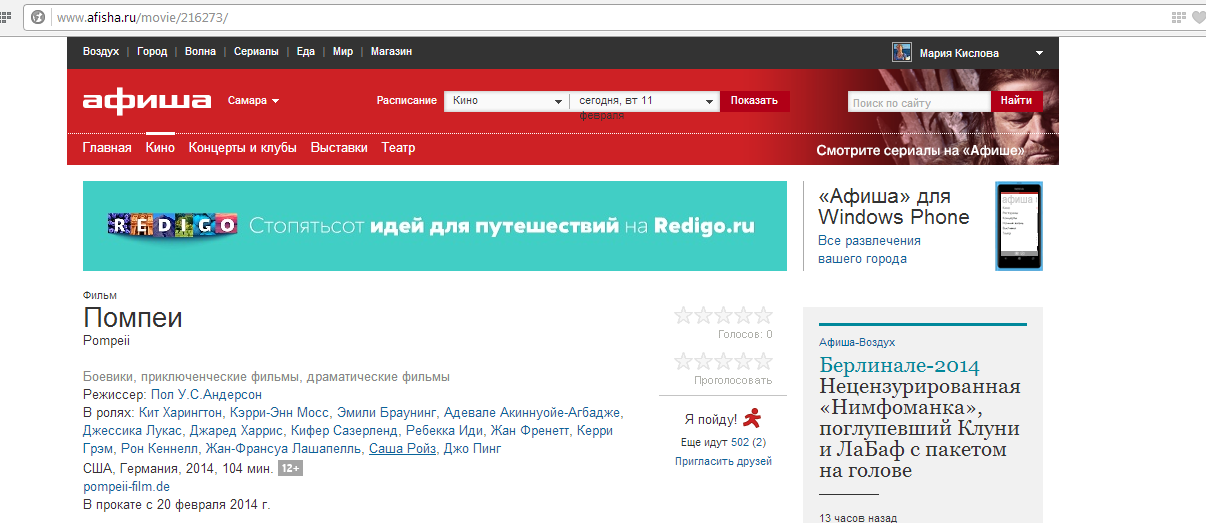
Task: Click the apps grid icon left of the address bar
Action: point(6,18)
